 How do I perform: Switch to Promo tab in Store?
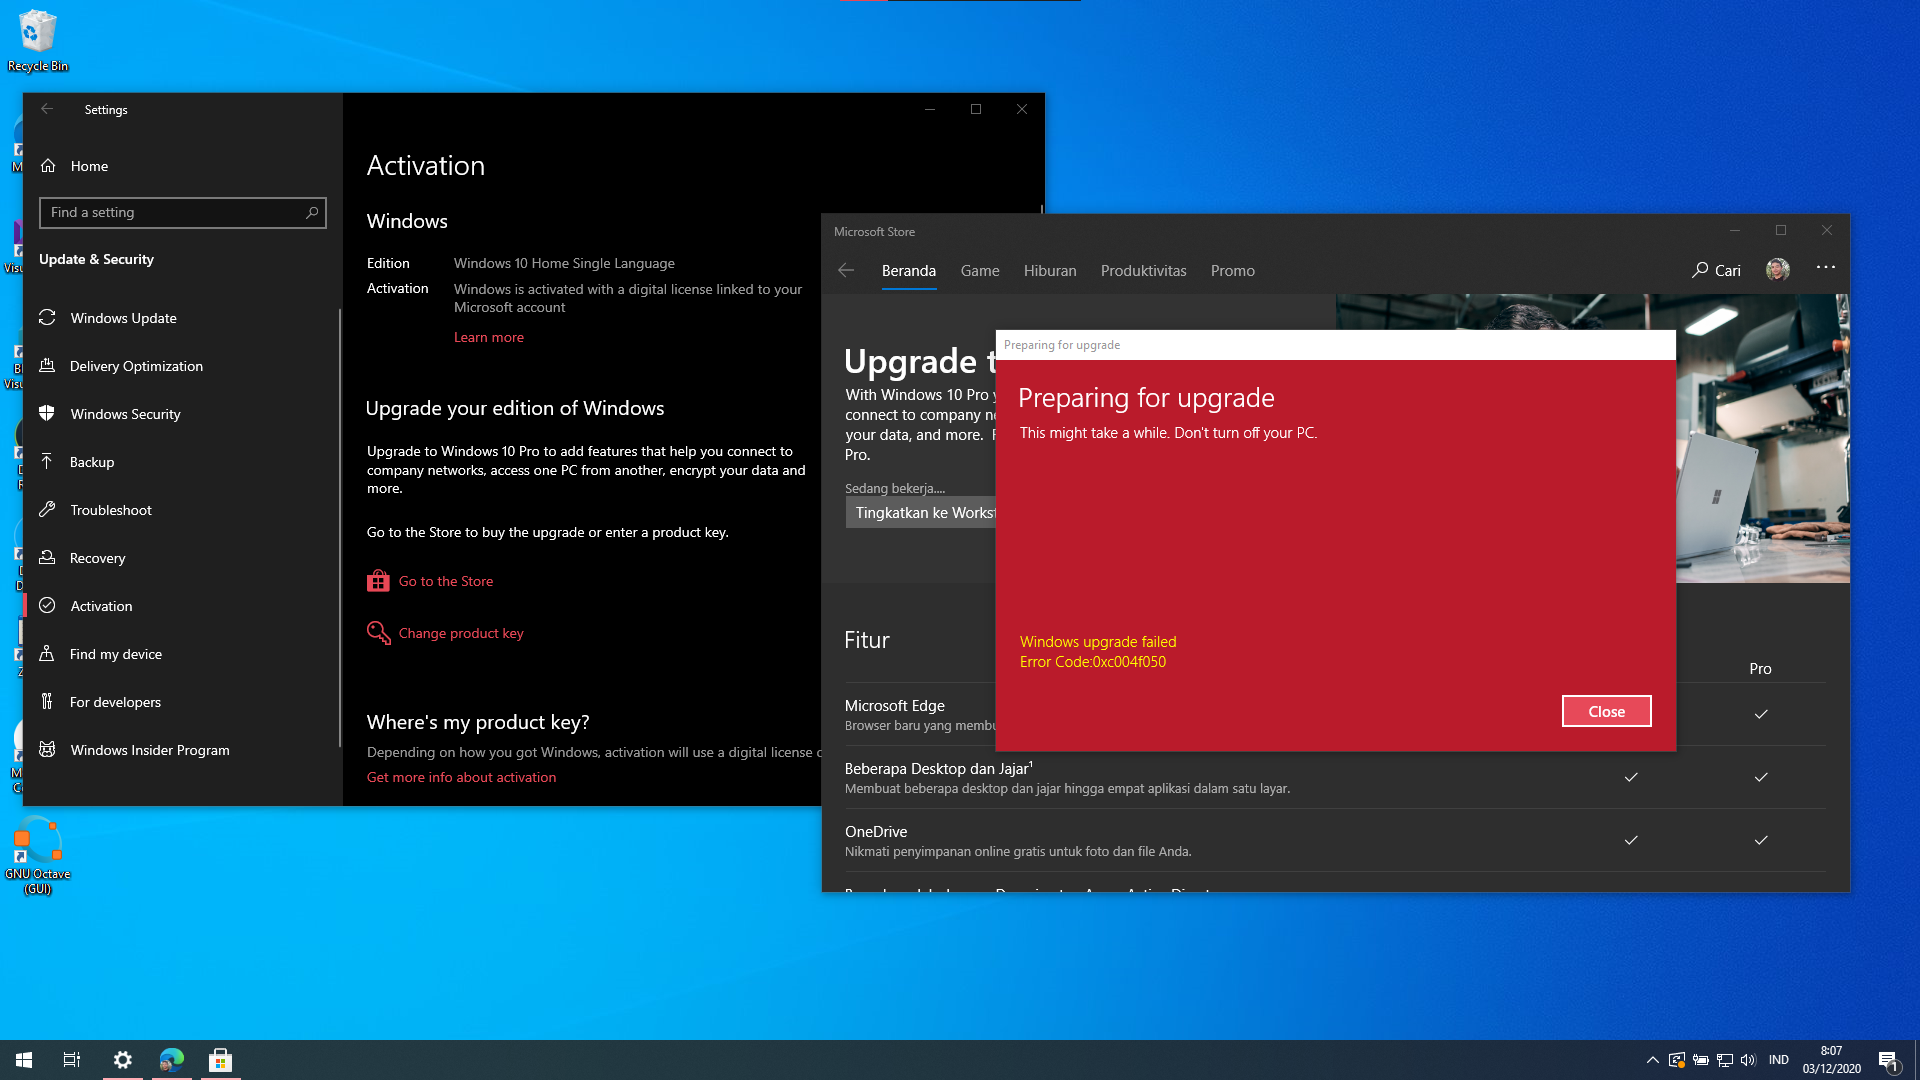click(x=1232, y=271)
